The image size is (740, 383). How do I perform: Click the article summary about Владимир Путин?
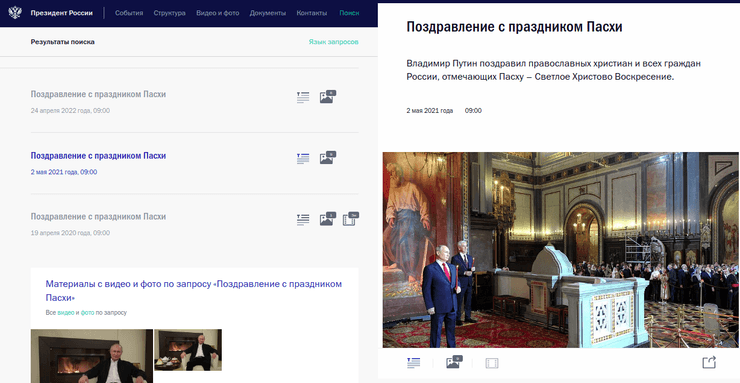555,70
